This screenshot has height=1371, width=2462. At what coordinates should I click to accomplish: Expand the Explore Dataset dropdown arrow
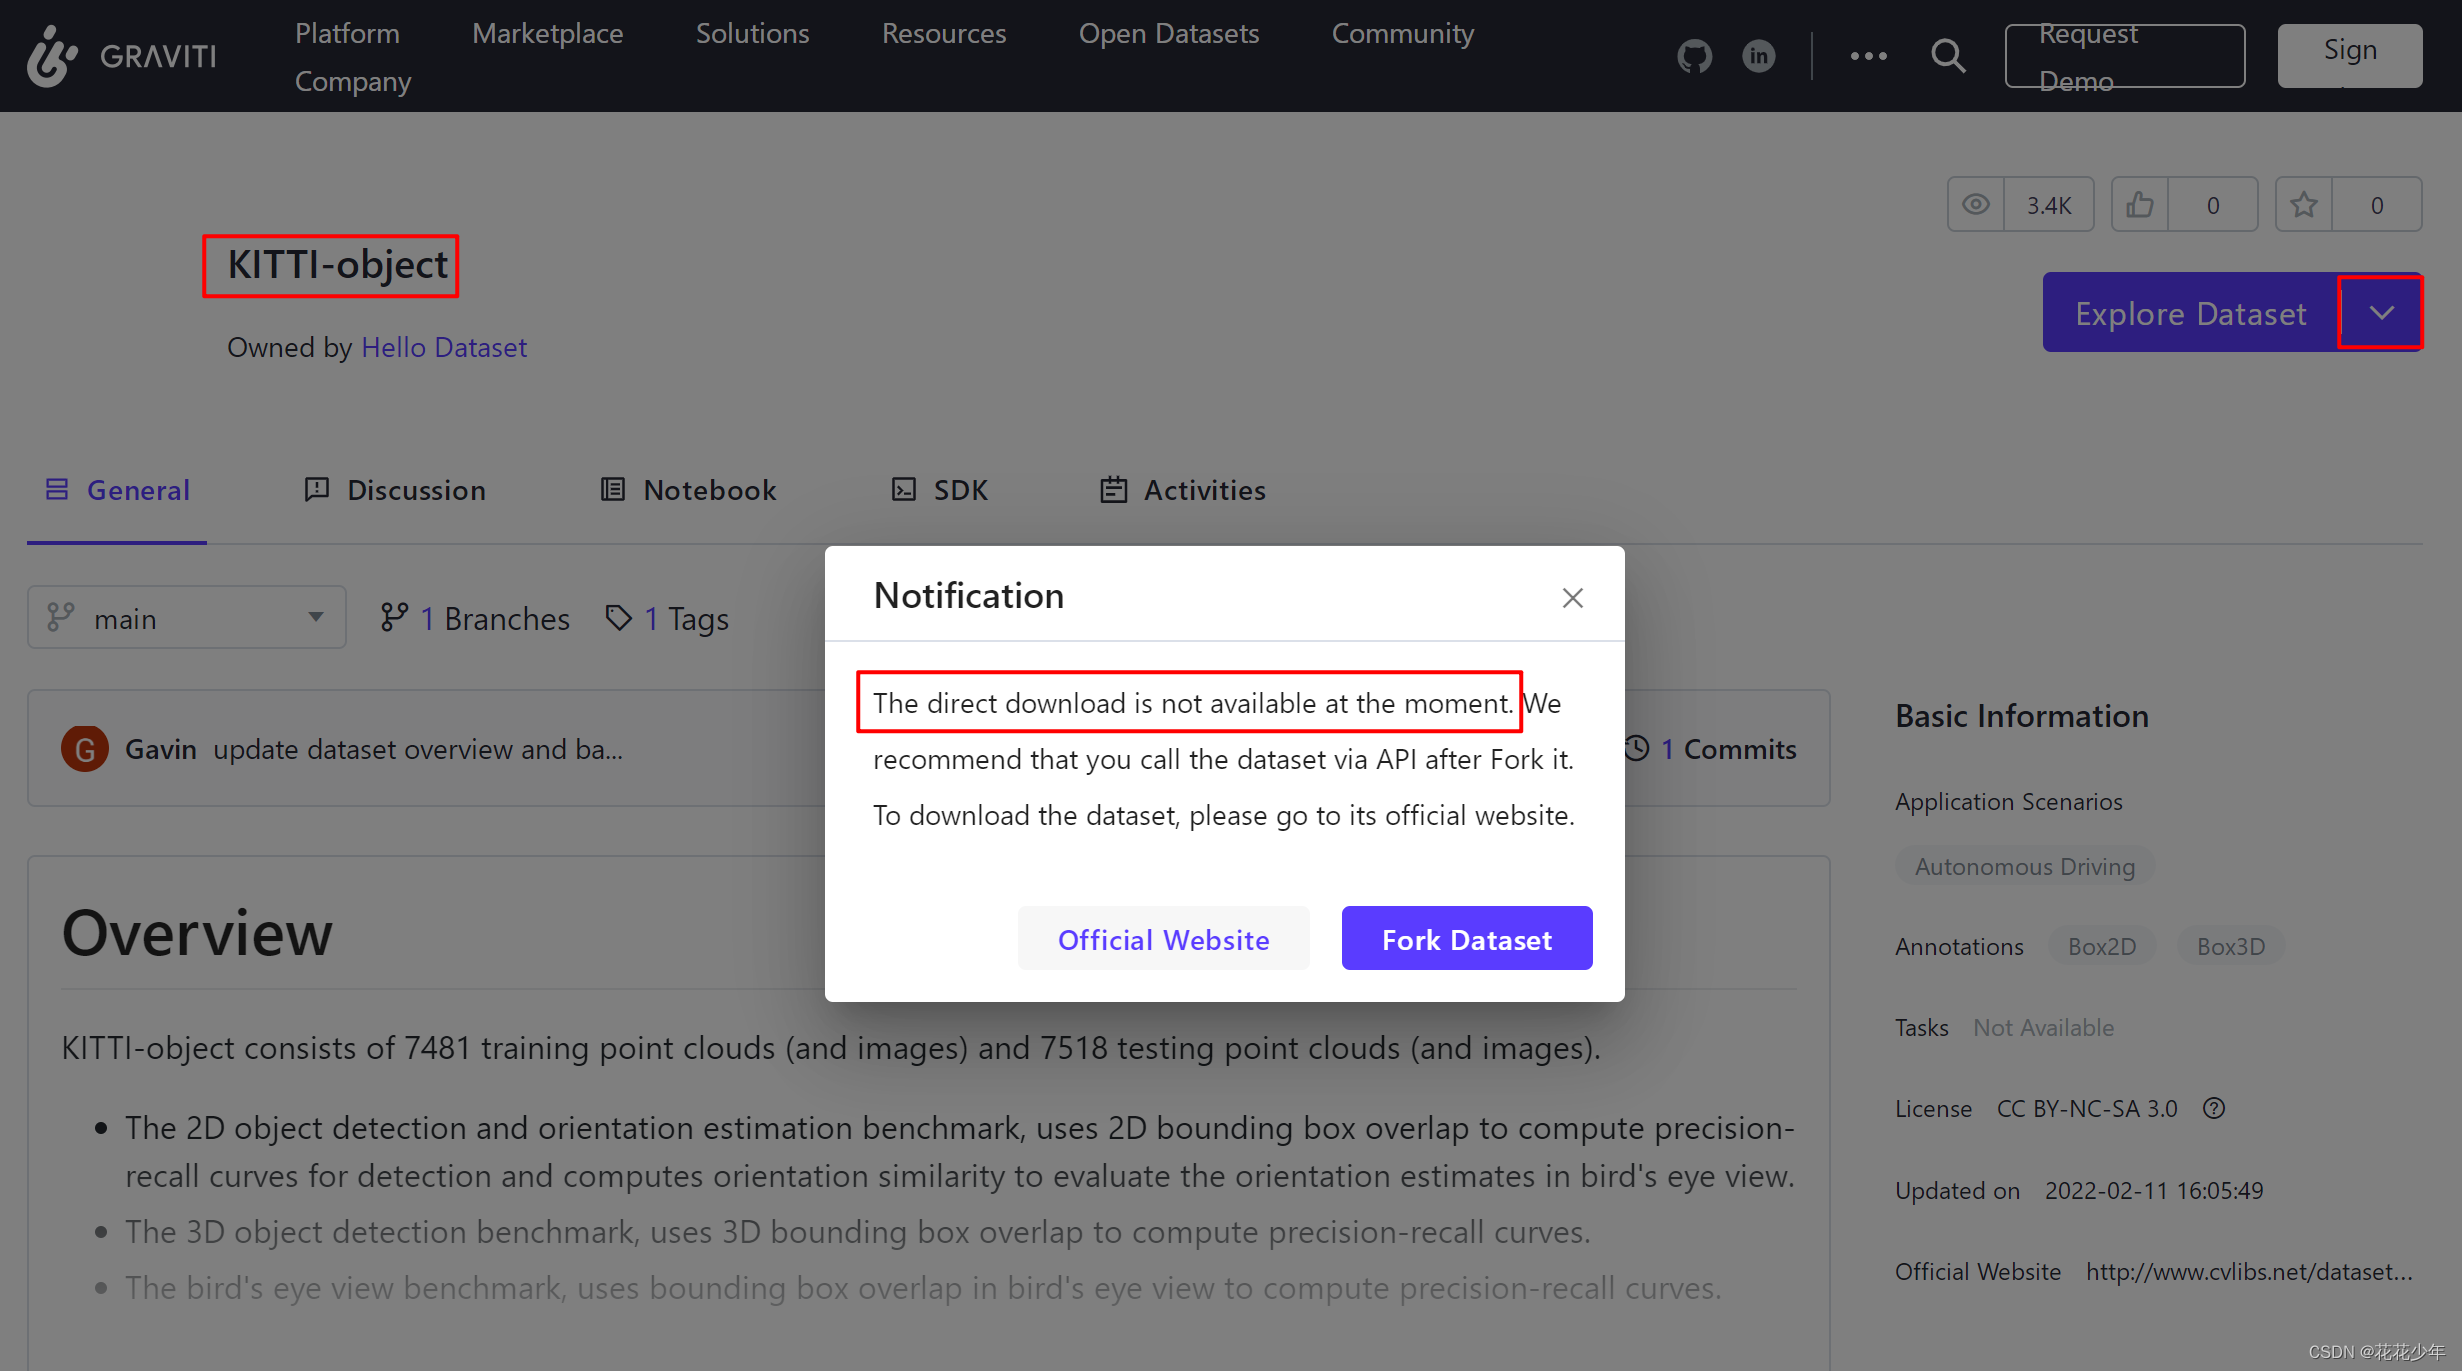click(x=2381, y=313)
